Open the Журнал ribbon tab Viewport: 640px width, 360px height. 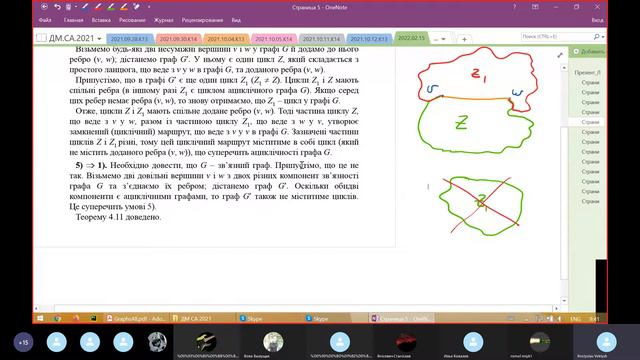(x=163, y=20)
